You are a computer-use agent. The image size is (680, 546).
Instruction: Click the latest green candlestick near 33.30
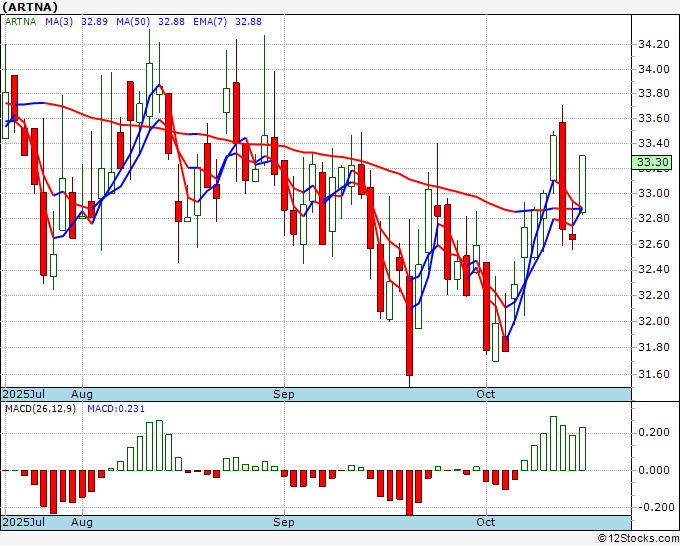tap(582, 184)
